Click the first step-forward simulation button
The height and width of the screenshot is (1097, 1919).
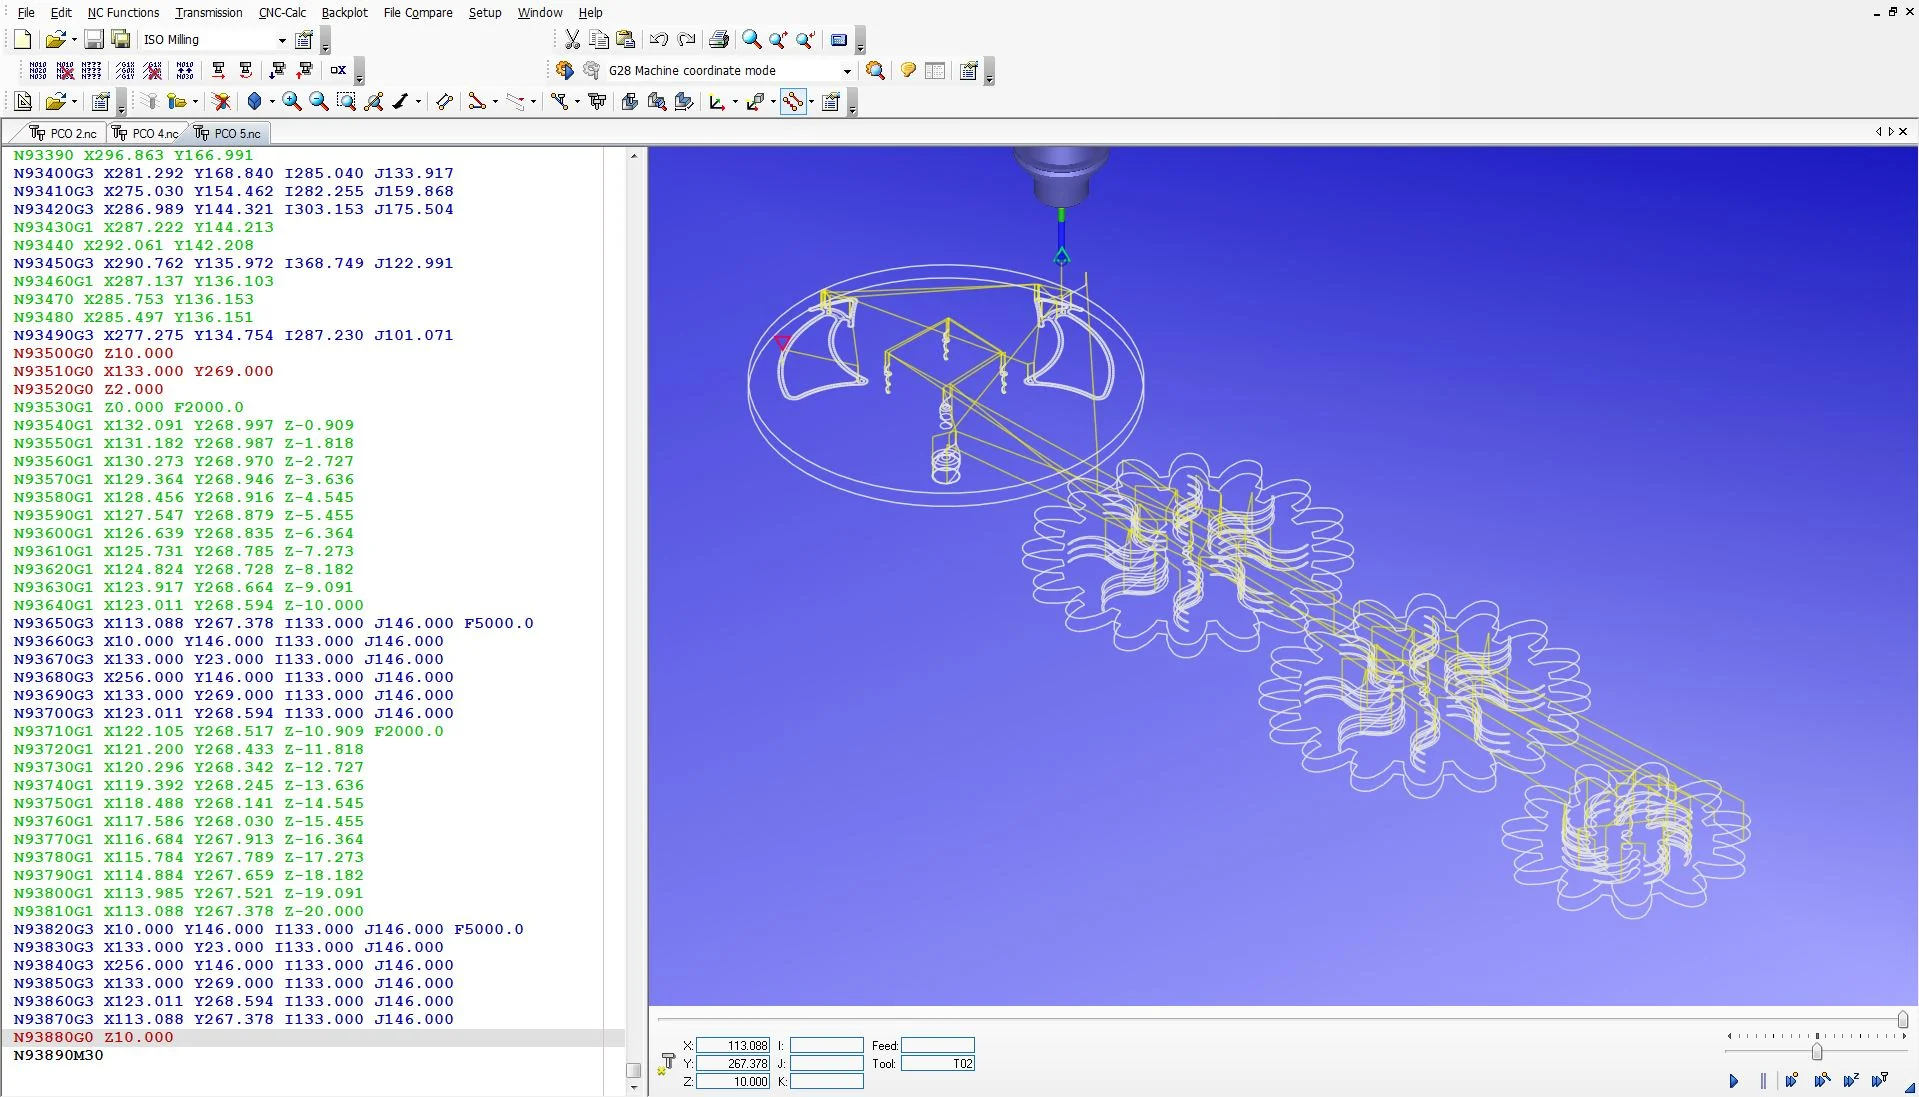coord(1792,1081)
